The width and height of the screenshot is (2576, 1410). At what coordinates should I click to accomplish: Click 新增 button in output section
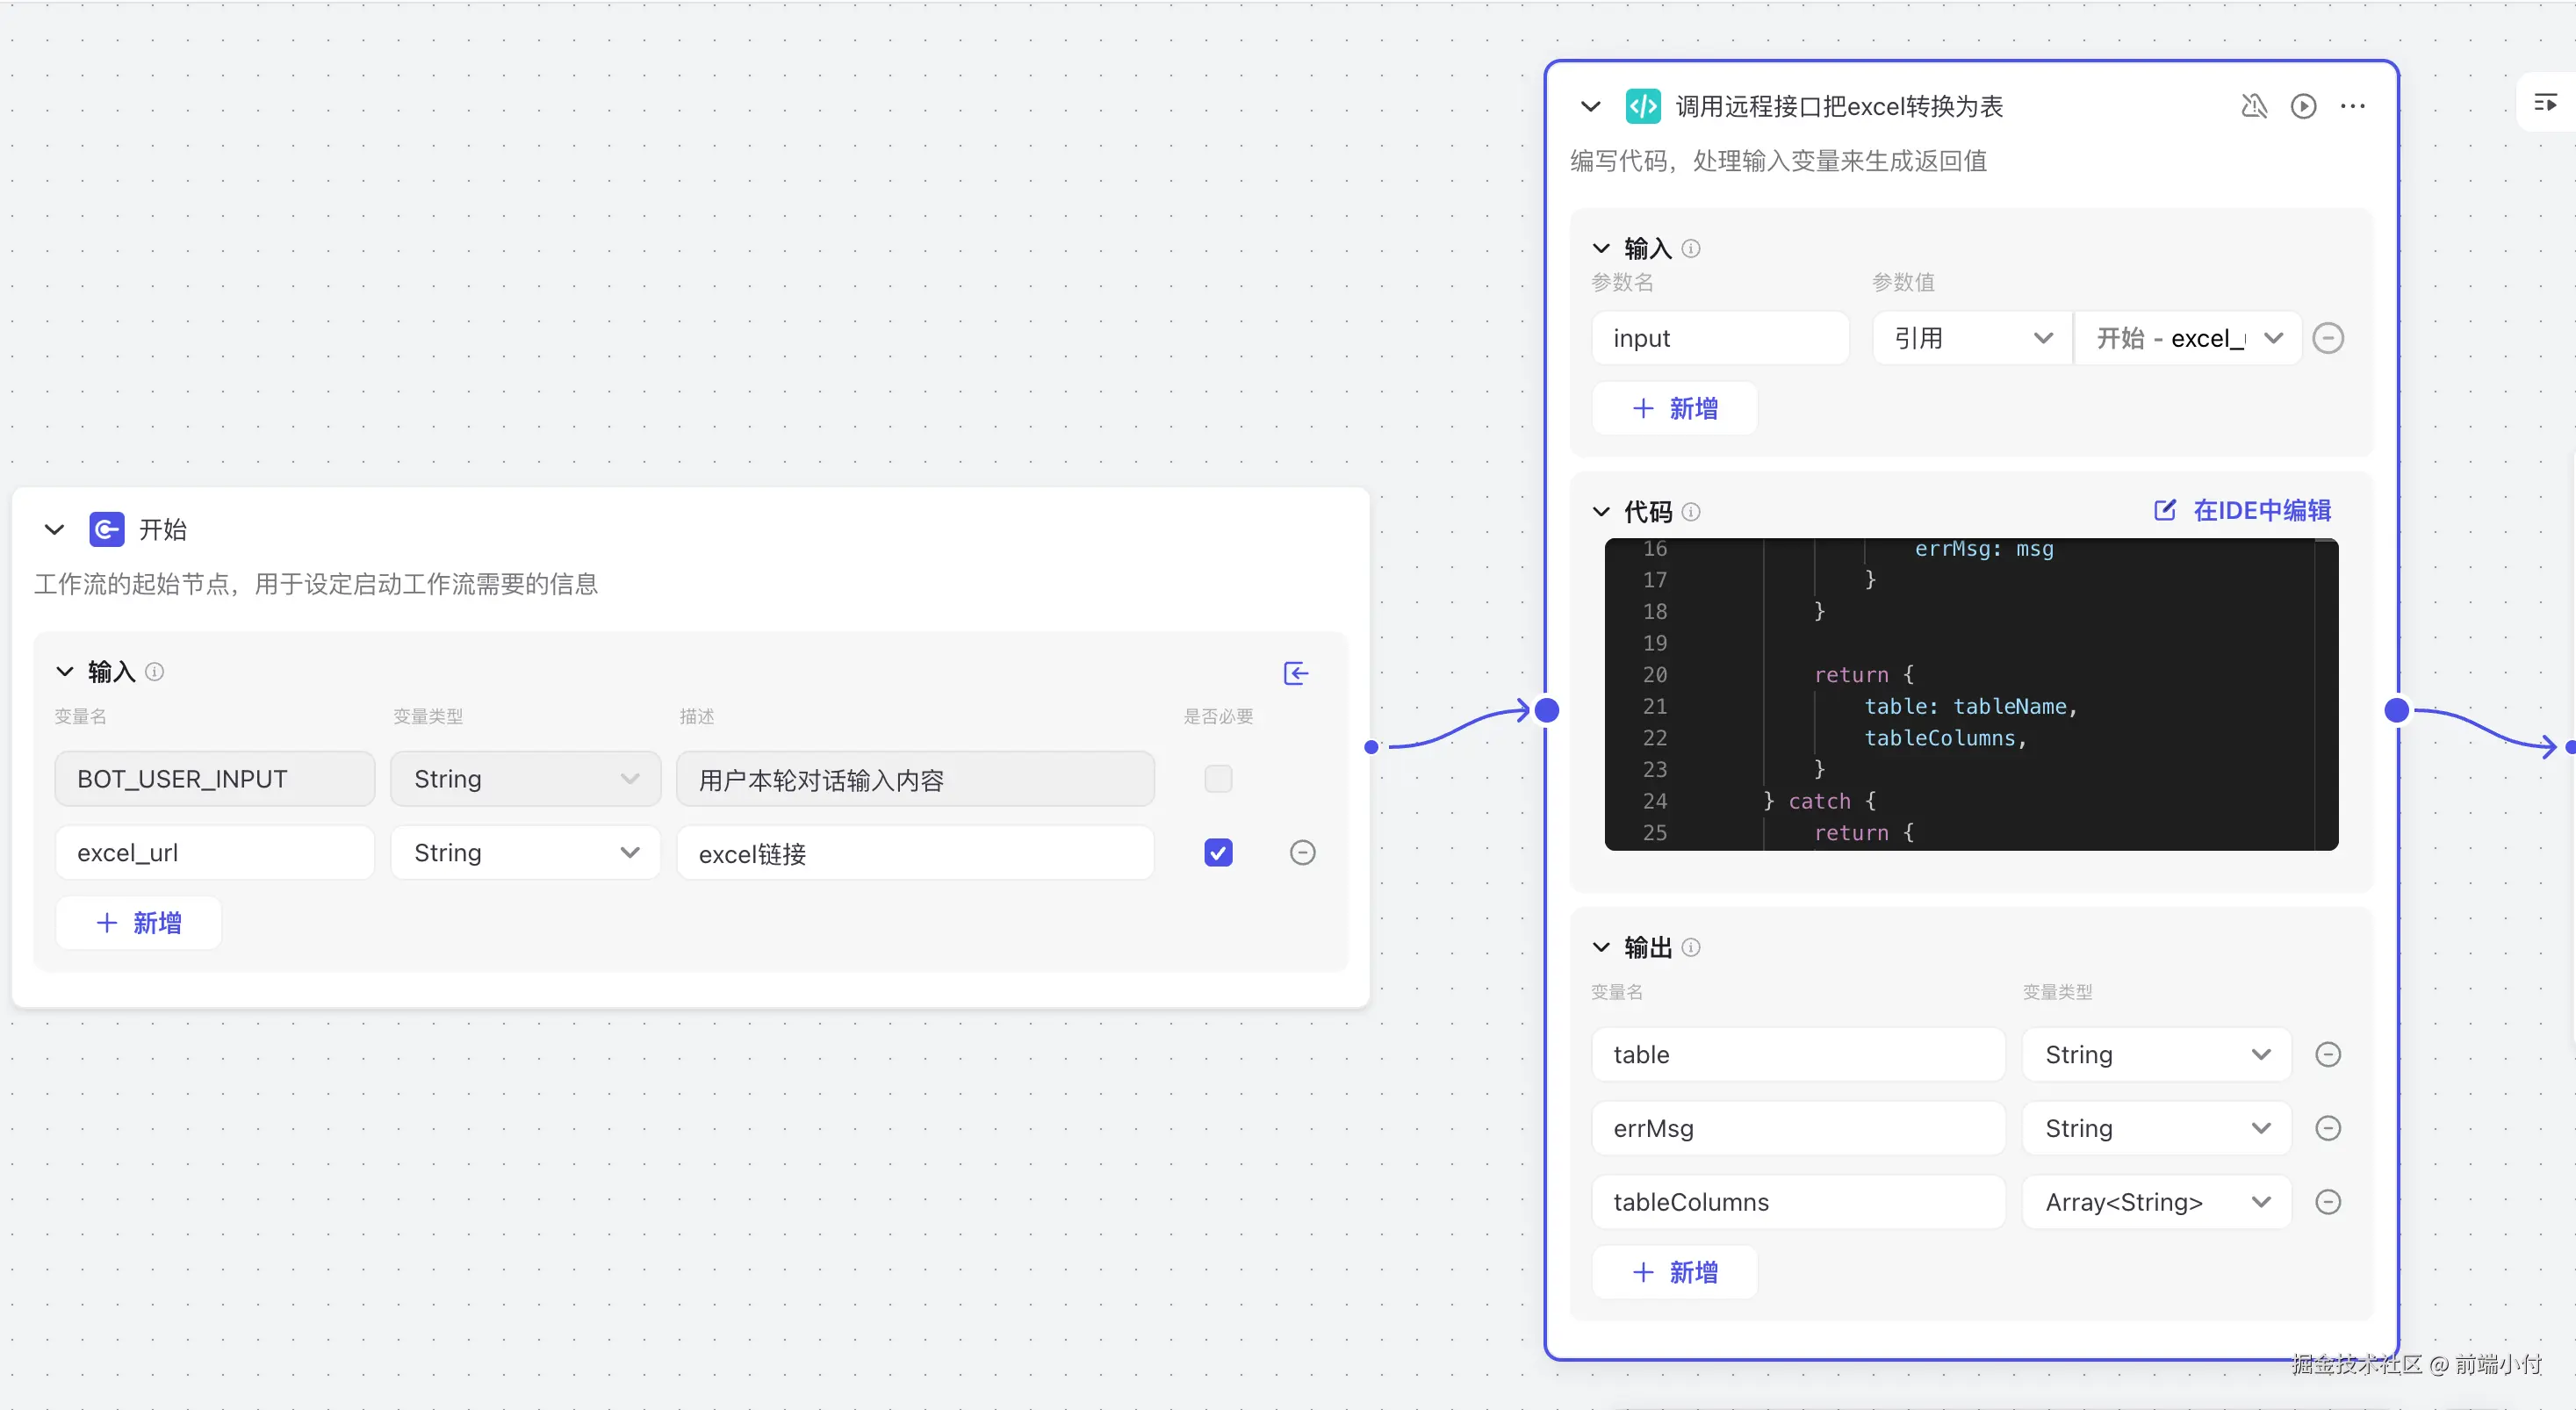pos(1675,1272)
